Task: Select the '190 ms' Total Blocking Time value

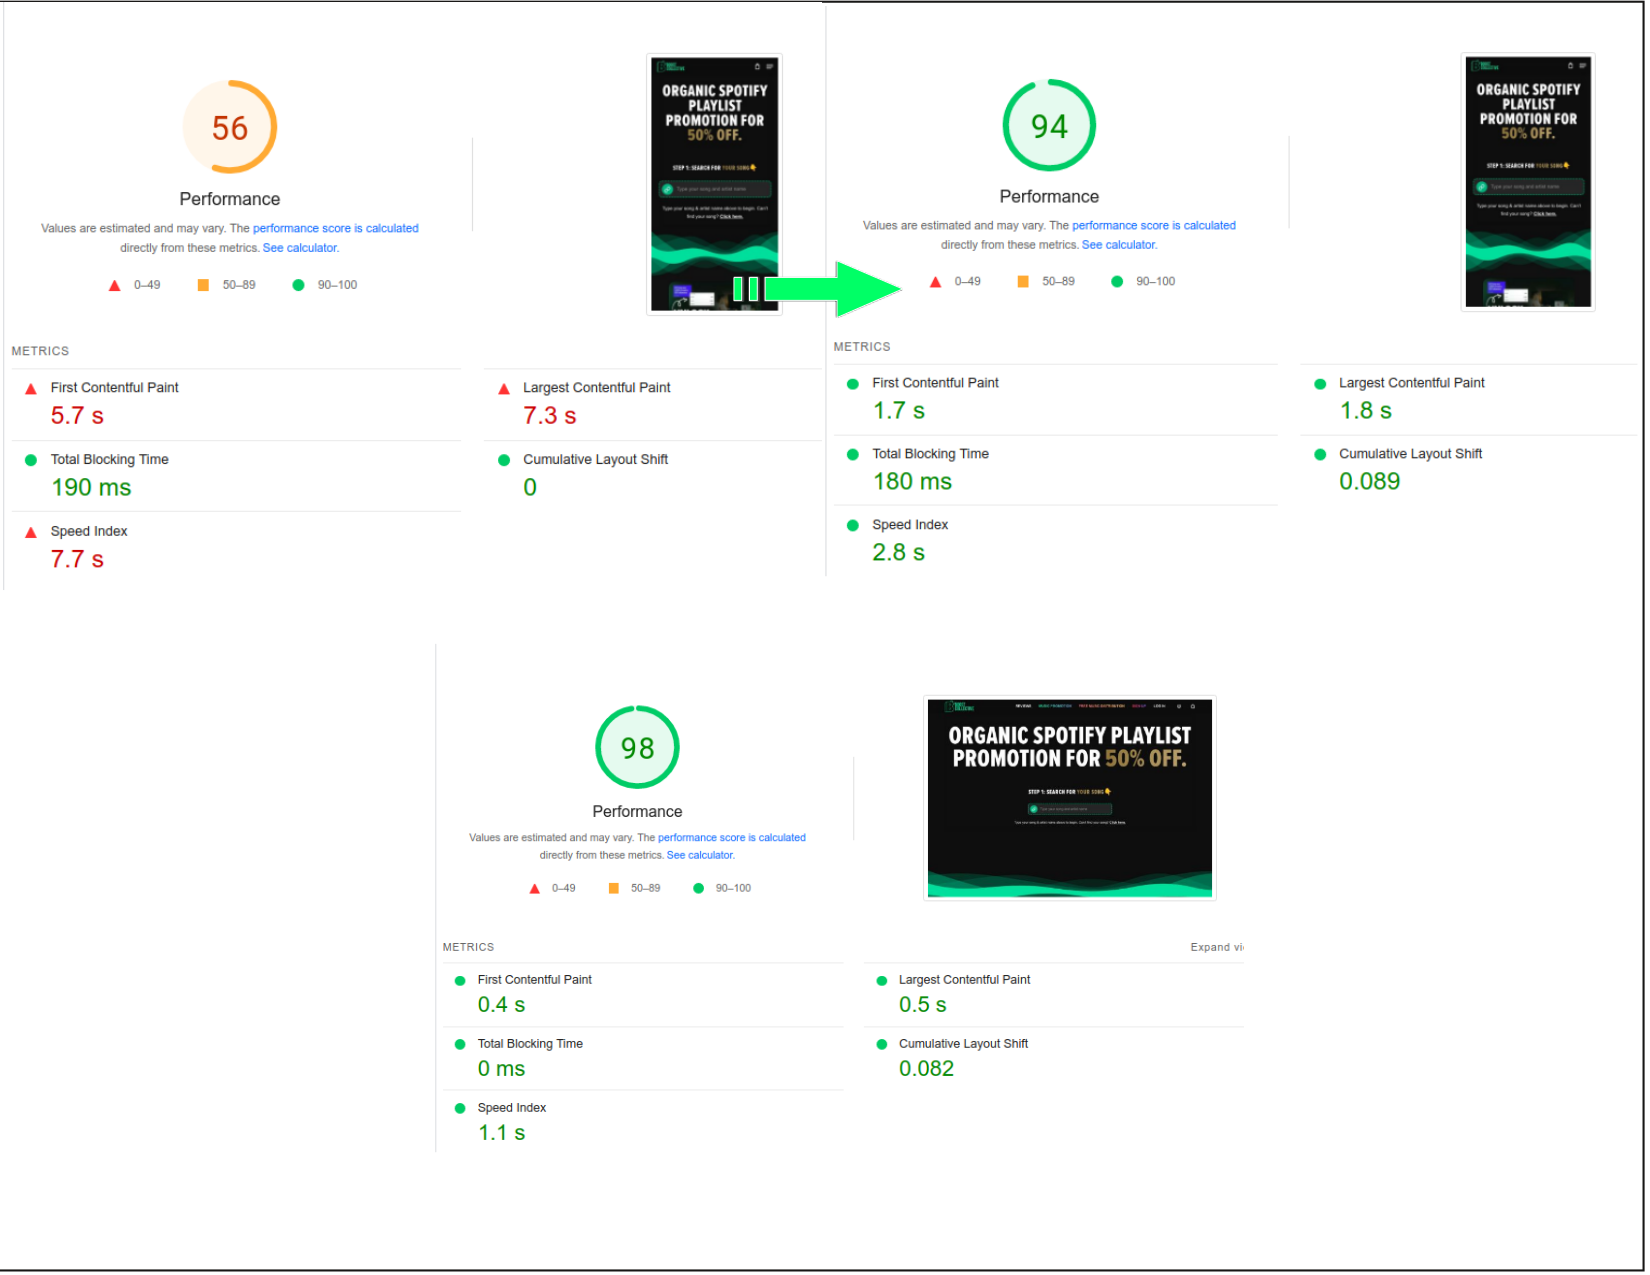Action: pyautogui.click(x=91, y=487)
